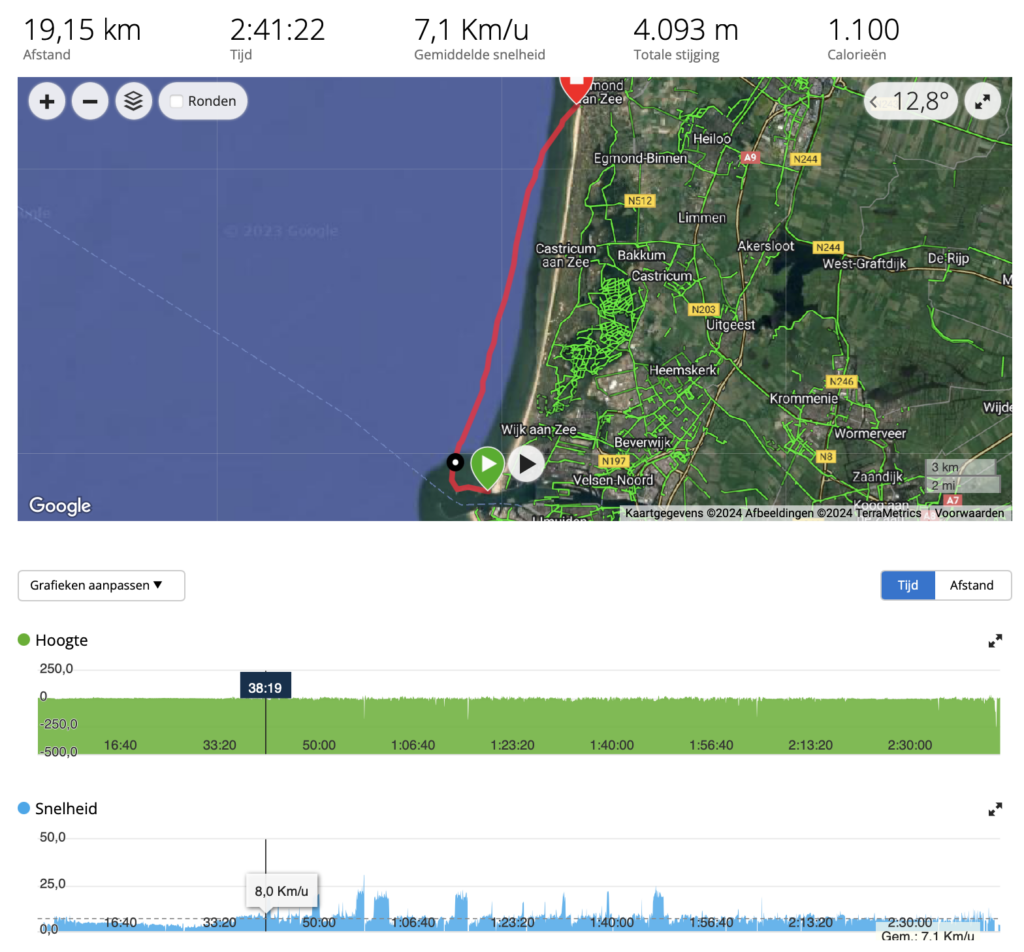Click the N512 road badge on map
1024x952 pixels.
click(x=640, y=201)
